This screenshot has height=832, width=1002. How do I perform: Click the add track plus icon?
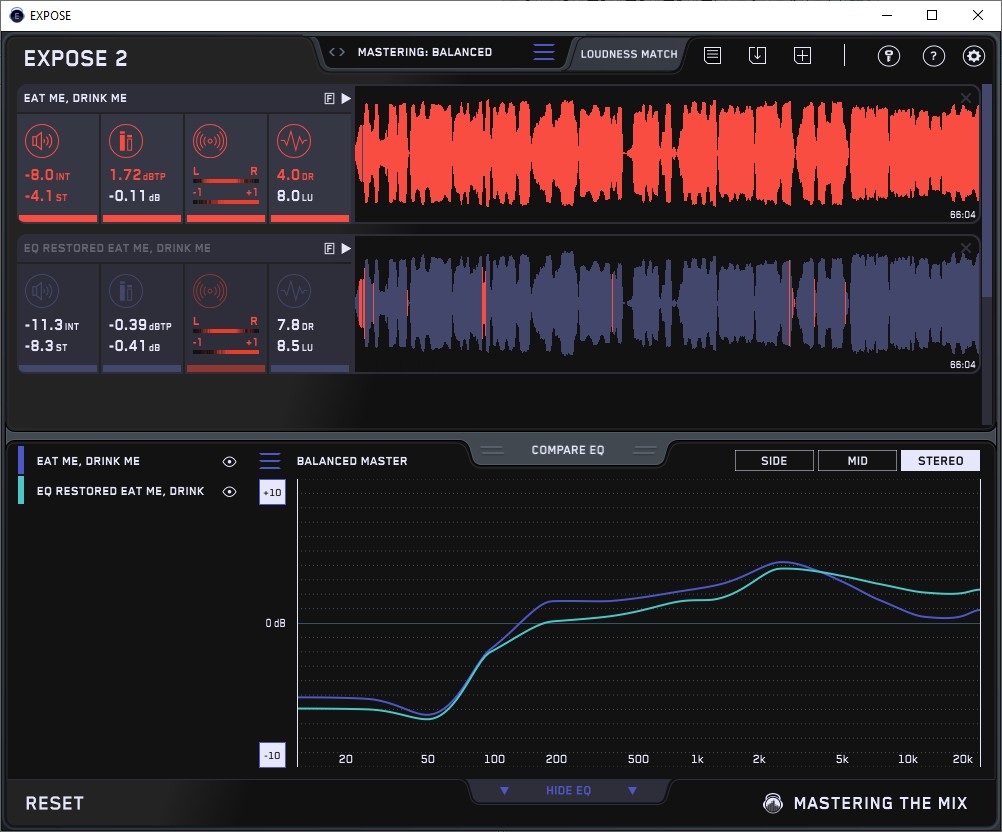point(802,56)
